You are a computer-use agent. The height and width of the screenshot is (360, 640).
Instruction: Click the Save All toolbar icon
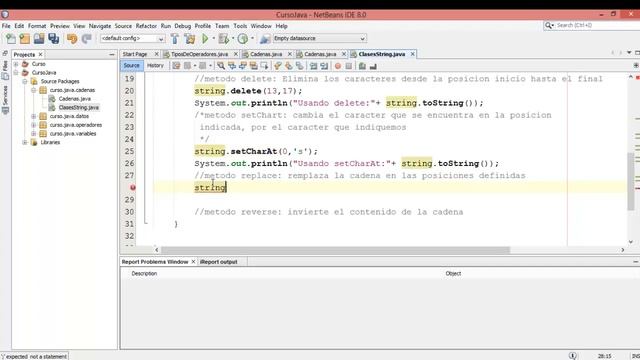coord(53,39)
